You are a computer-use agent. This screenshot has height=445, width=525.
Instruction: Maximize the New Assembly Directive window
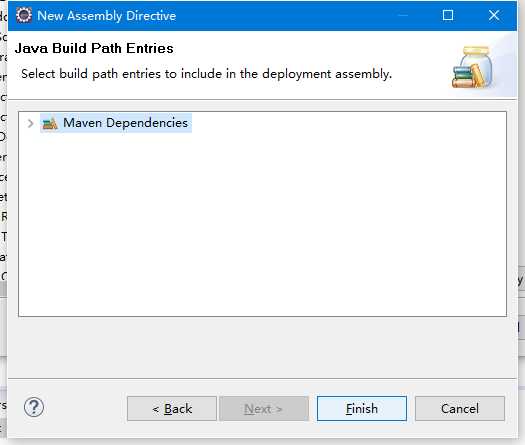coord(448,15)
